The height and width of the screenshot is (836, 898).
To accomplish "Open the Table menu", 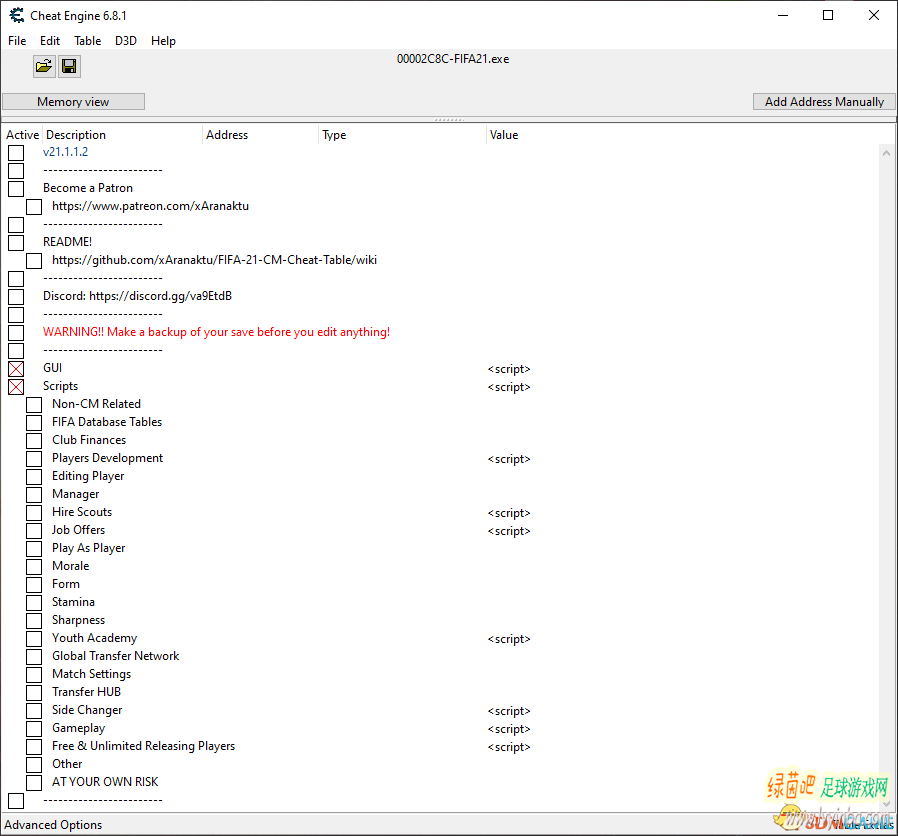I will (x=88, y=41).
